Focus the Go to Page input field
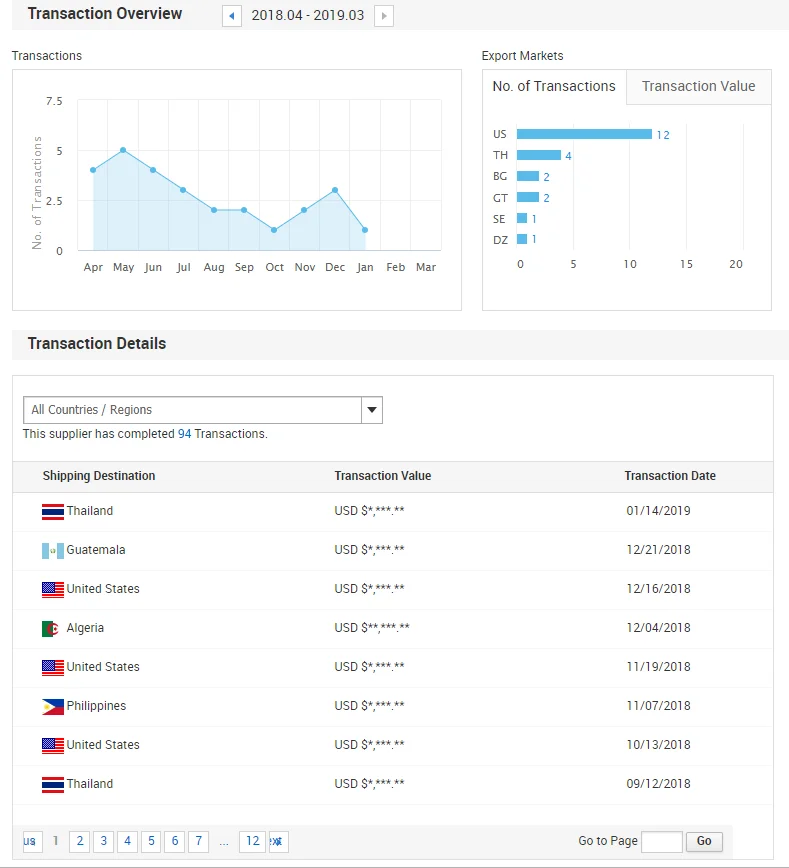The width and height of the screenshot is (789, 868). (661, 842)
